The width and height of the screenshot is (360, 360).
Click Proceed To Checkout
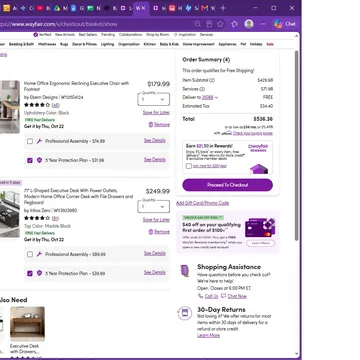[x=228, y=185]
